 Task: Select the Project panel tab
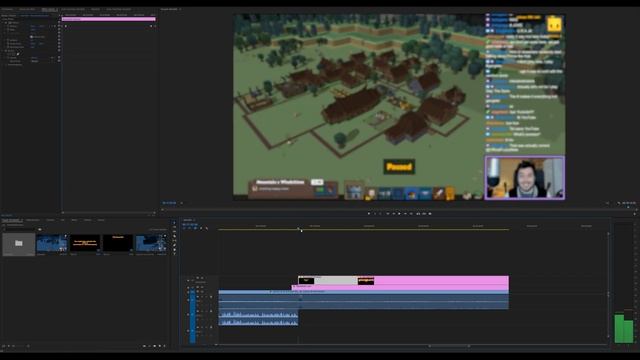click(x=12, y=220)
